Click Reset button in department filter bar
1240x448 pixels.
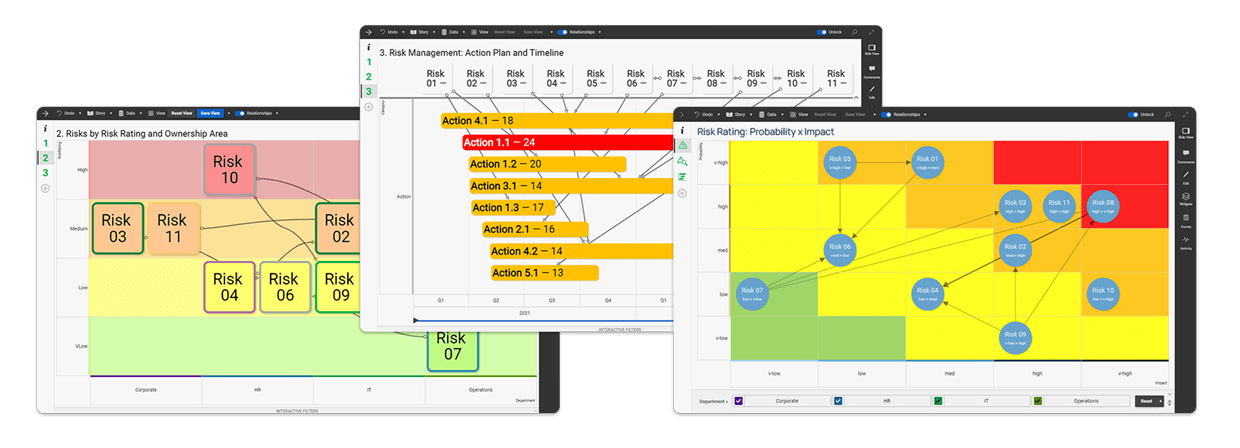tap(1148, 401)
